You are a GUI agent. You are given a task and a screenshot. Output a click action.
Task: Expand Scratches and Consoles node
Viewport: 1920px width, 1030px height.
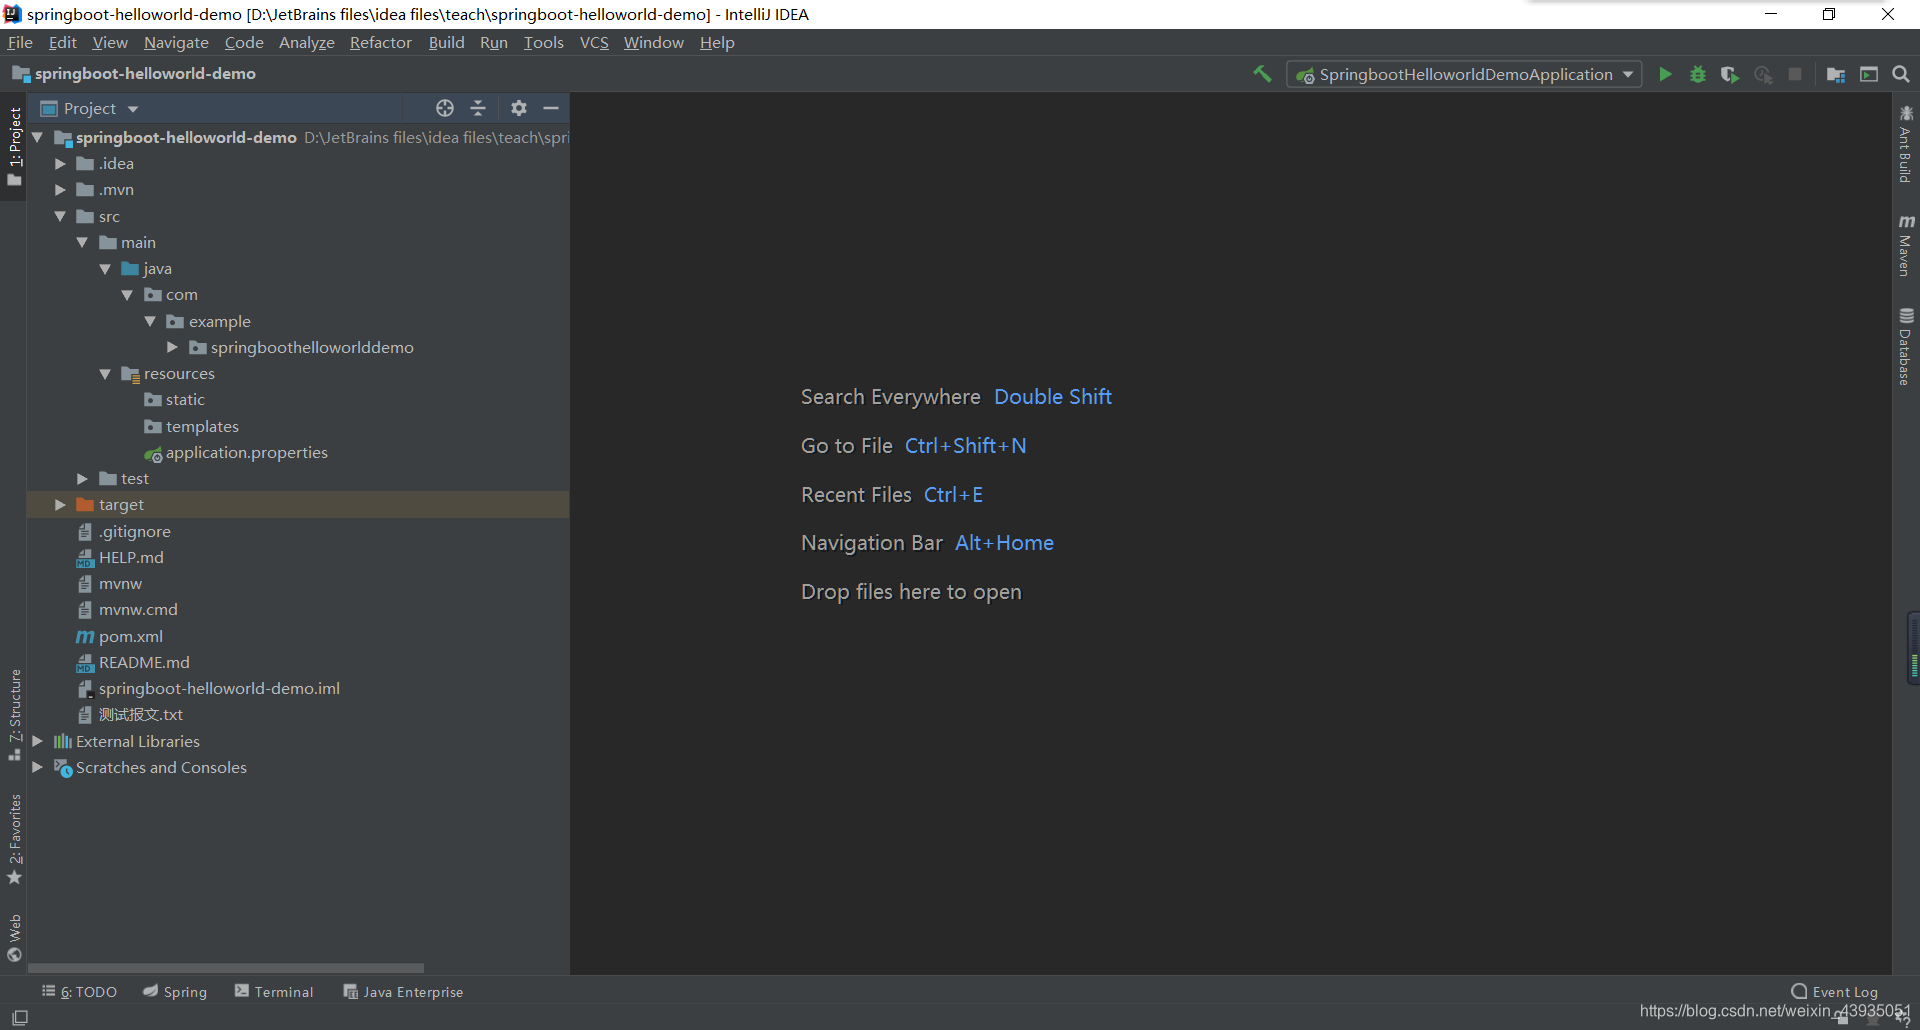click(37, 767)
